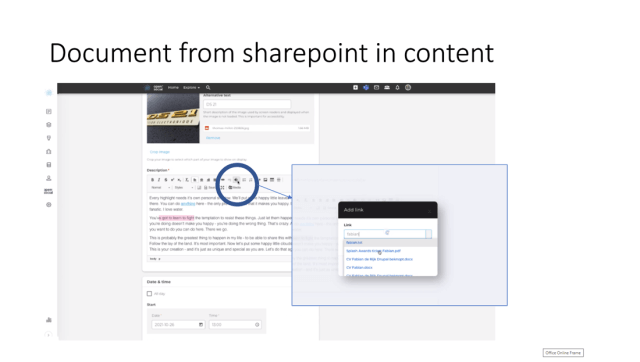Close the Add link dialog

429,211
